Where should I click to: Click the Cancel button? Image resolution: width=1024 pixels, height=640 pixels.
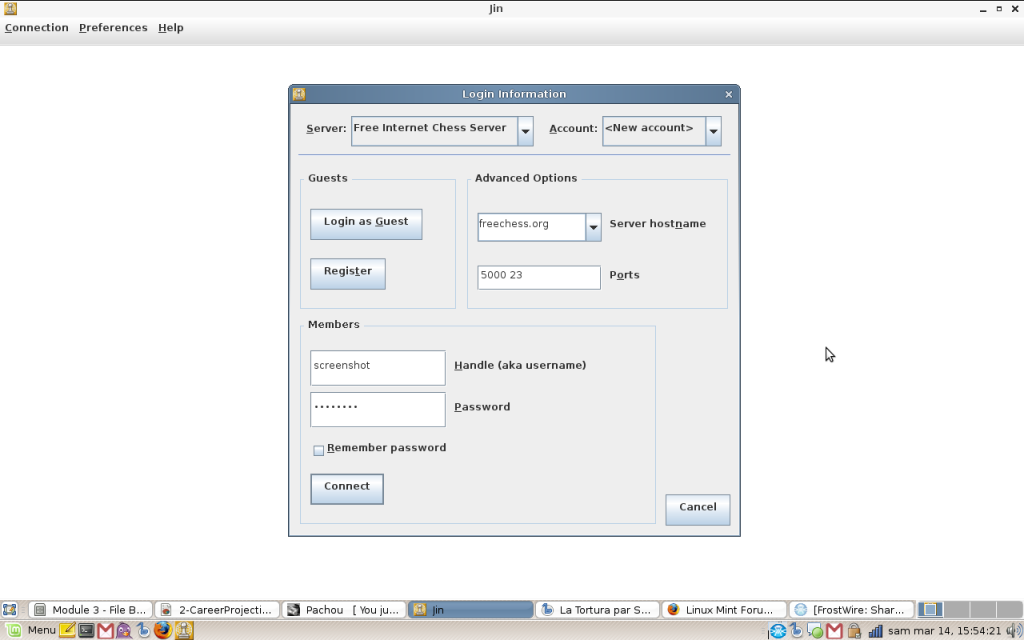click(x=697, y=509)
